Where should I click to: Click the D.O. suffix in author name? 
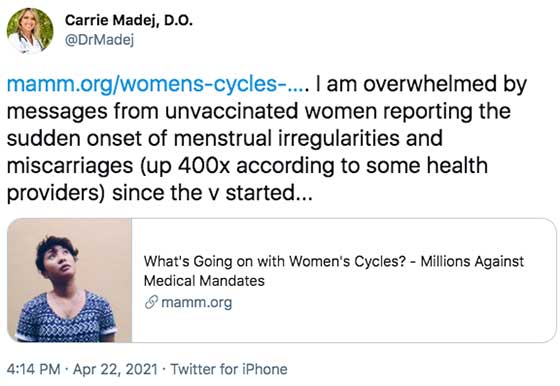coord(178,20)
